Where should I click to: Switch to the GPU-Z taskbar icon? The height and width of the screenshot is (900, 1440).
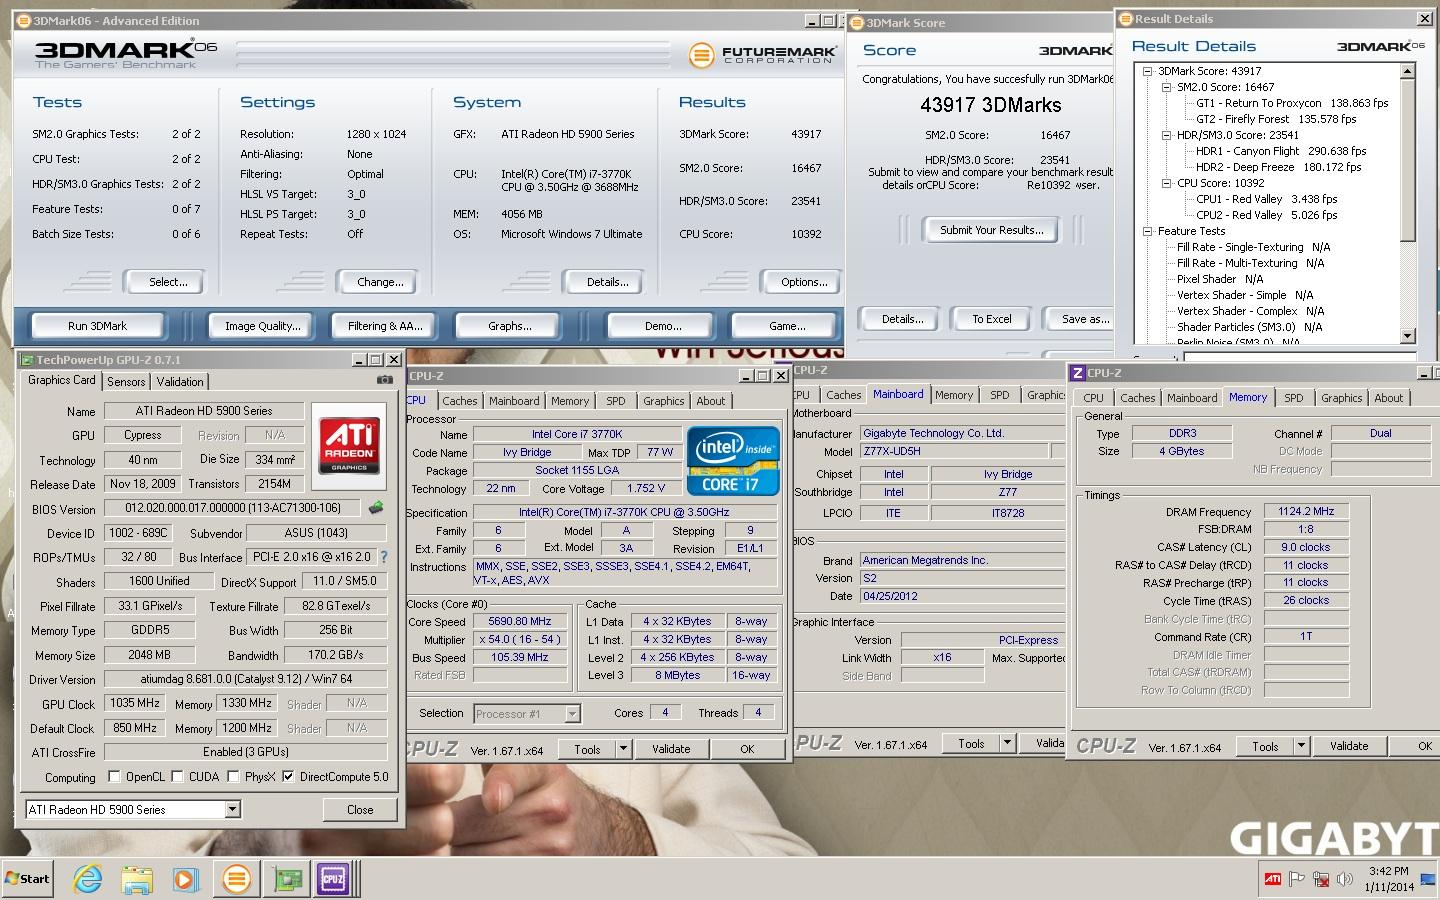pyautogui.click(x=288, y=879)
